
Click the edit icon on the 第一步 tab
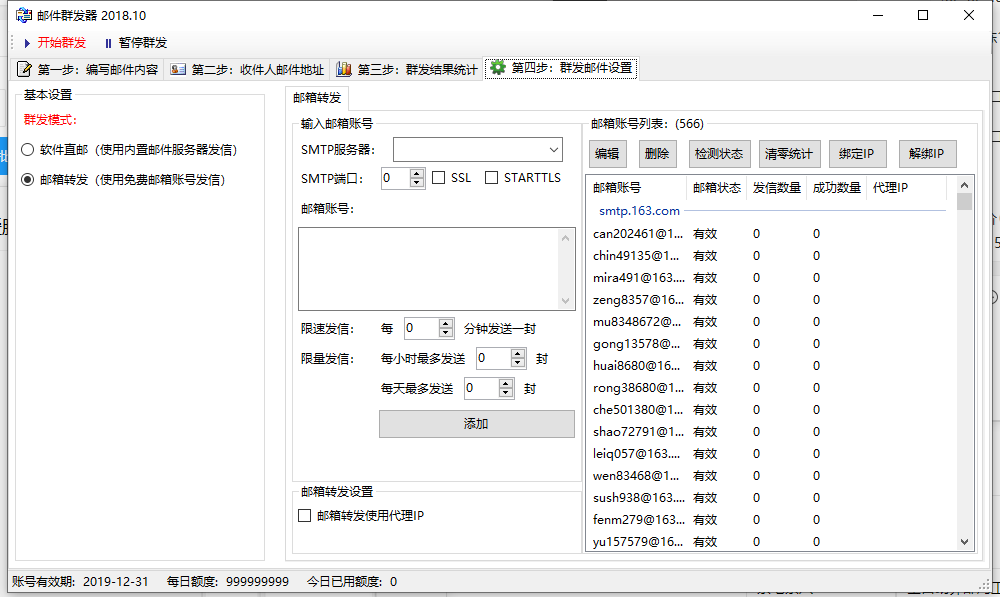(24, 69)
